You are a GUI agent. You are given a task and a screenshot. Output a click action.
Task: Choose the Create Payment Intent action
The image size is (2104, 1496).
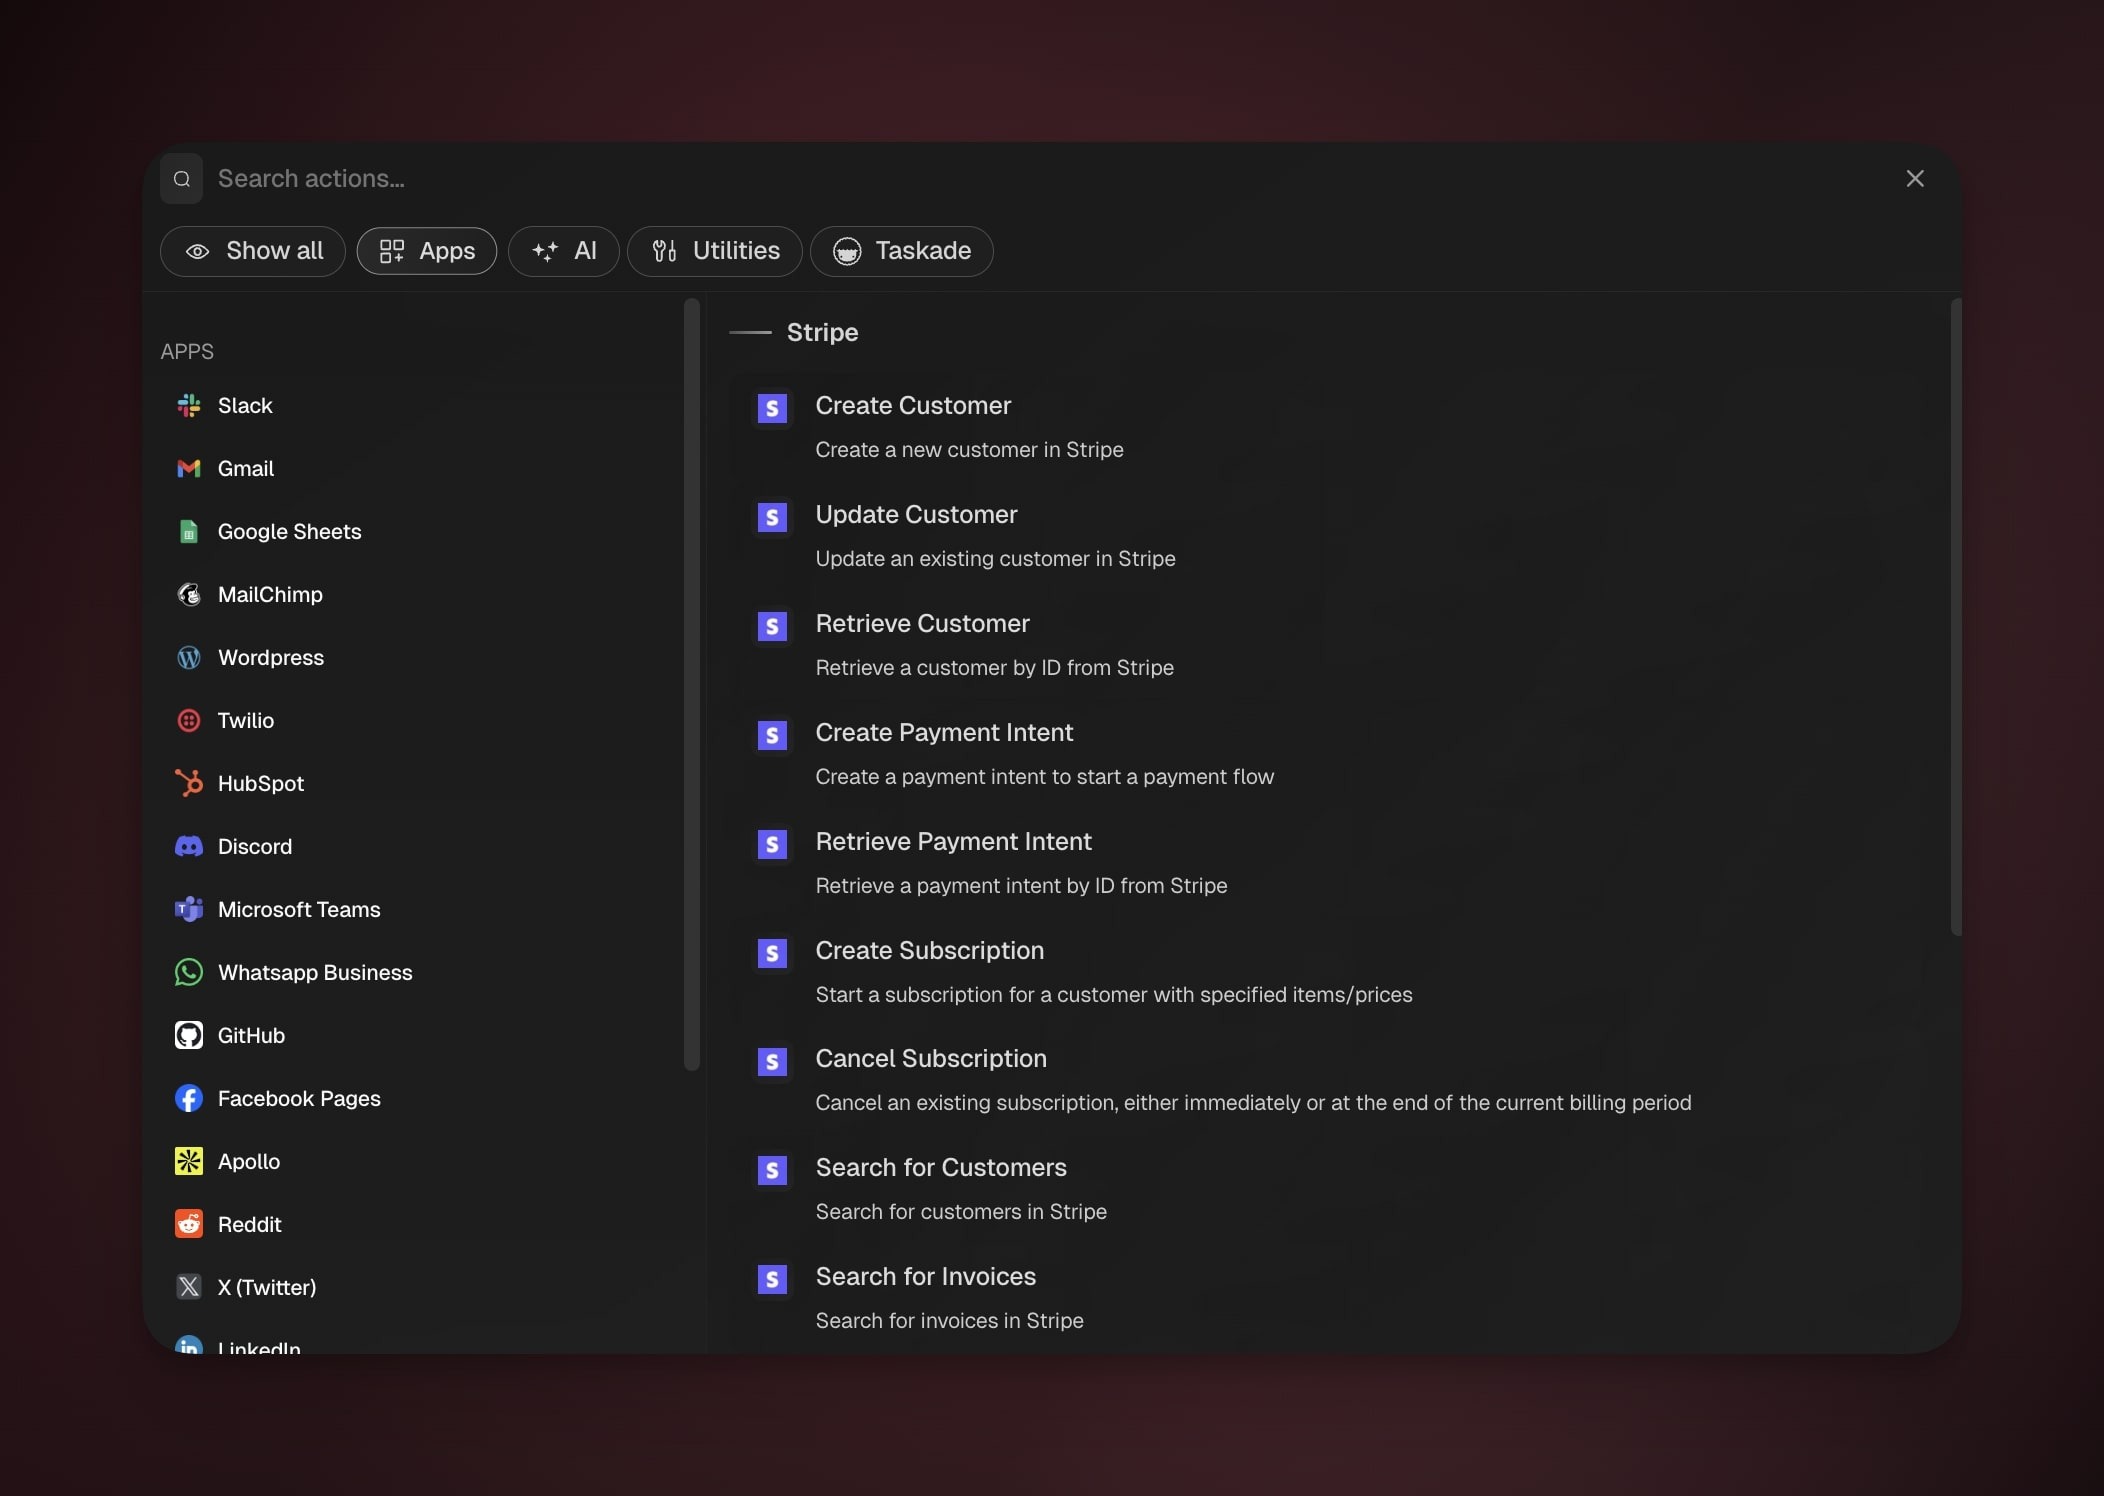943,733
